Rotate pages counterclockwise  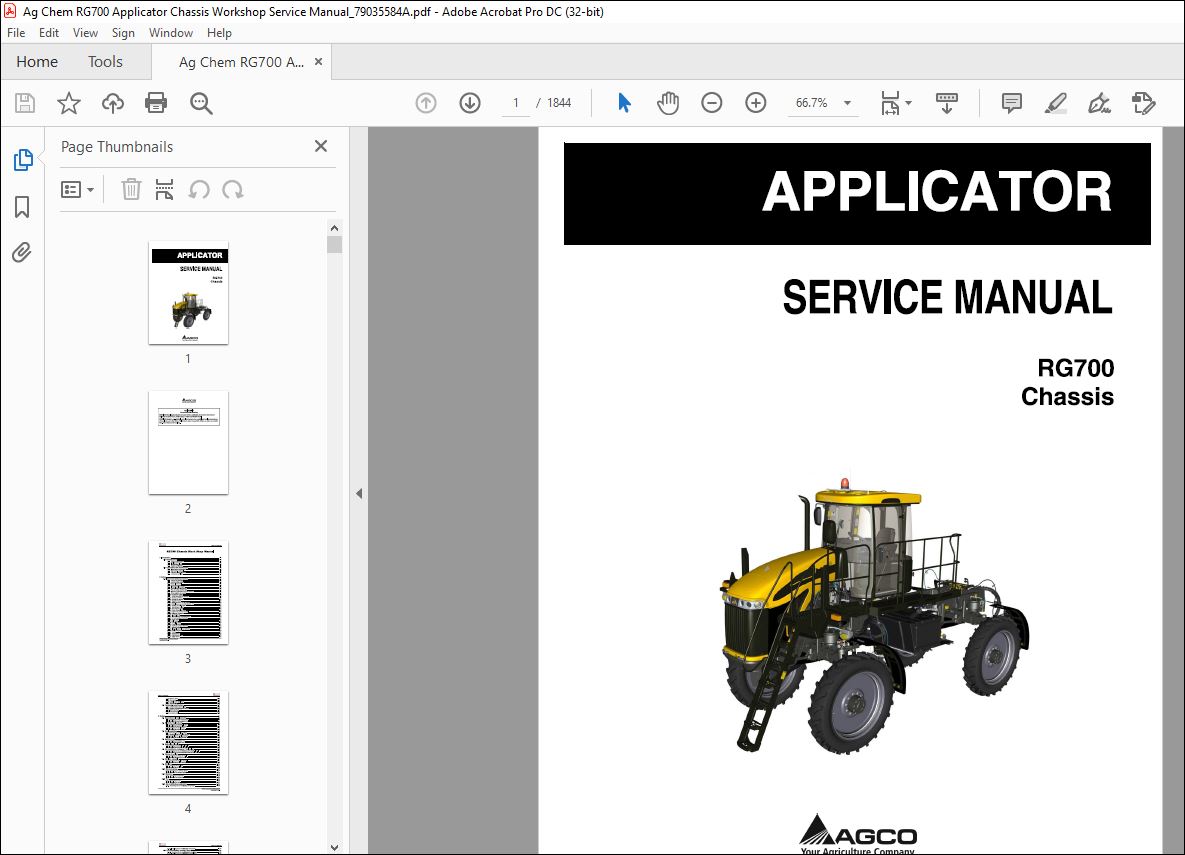tap(199, 190)
